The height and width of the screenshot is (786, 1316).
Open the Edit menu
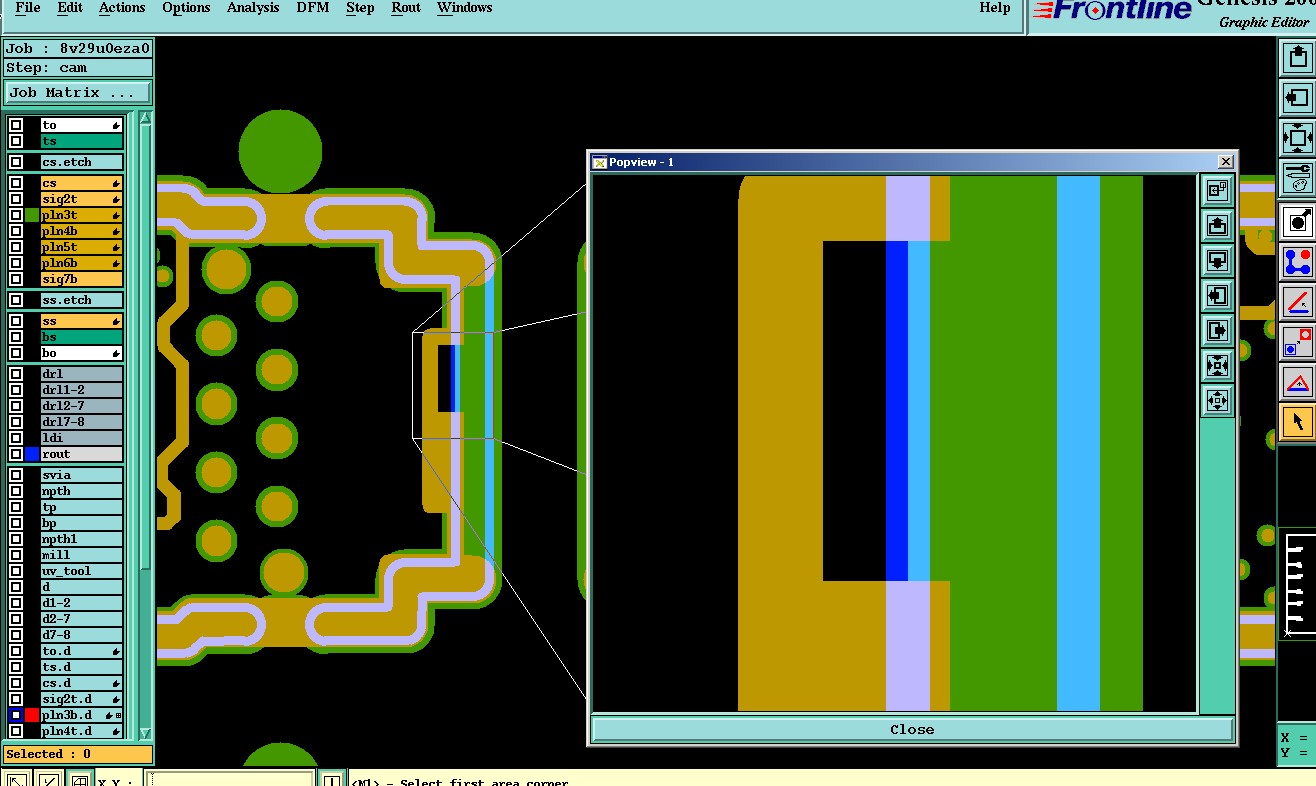[70, 8]
